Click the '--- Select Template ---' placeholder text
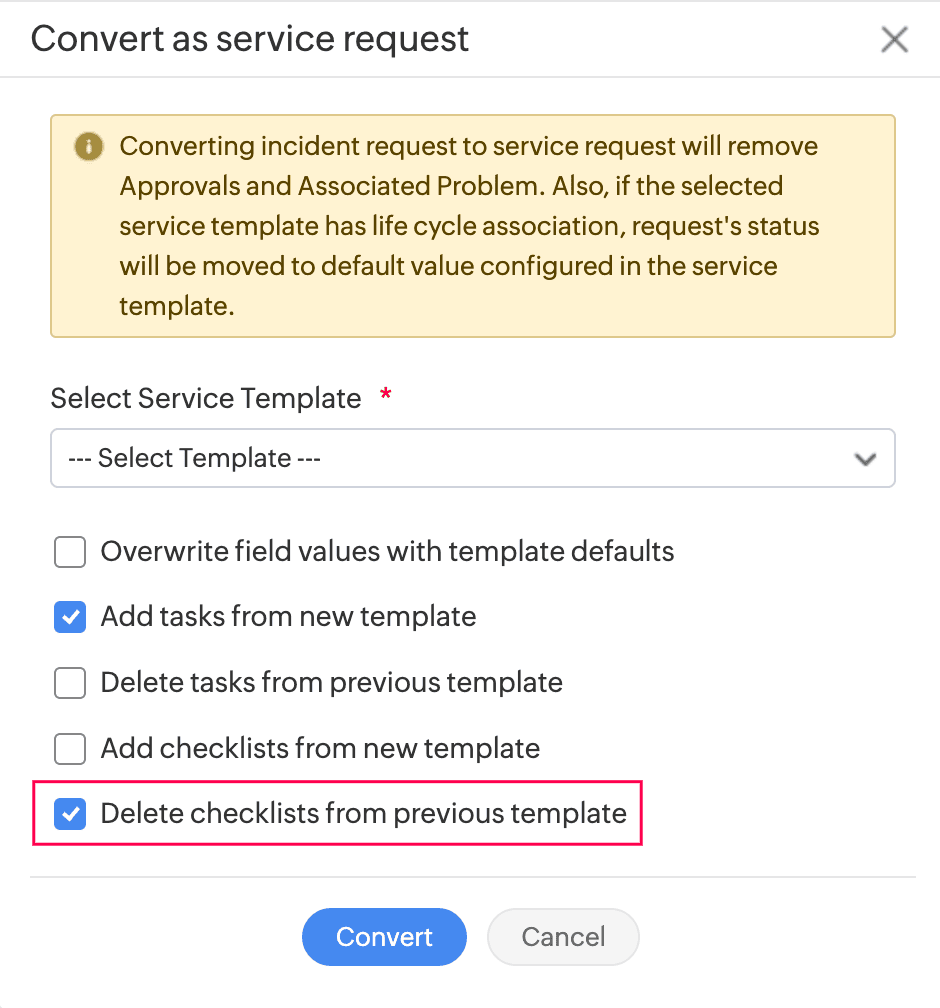Screen dimensions: 940x1008 tap(194, 458)
